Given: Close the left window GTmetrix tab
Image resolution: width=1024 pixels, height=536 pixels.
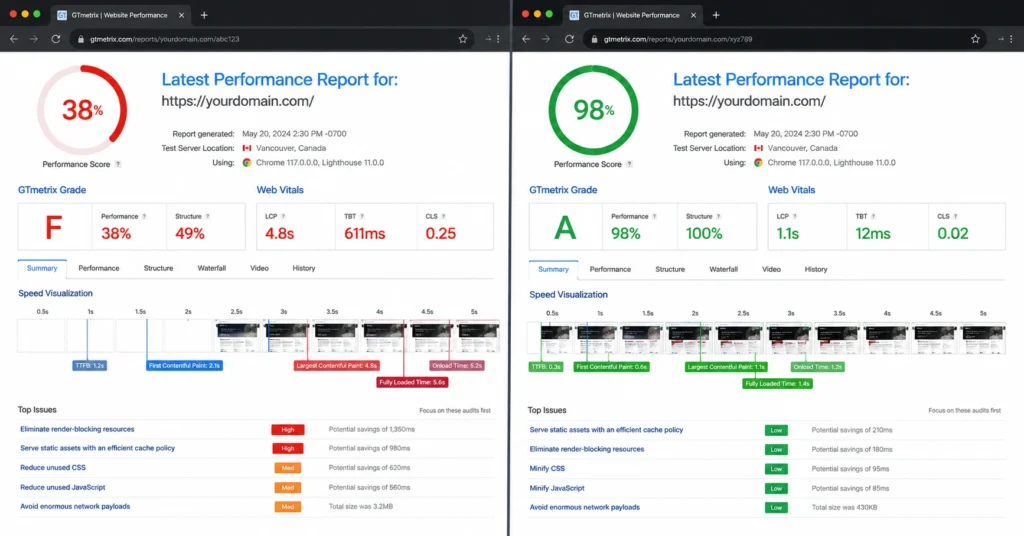Looking at the screenshot, I should click(x=181, y=15).
